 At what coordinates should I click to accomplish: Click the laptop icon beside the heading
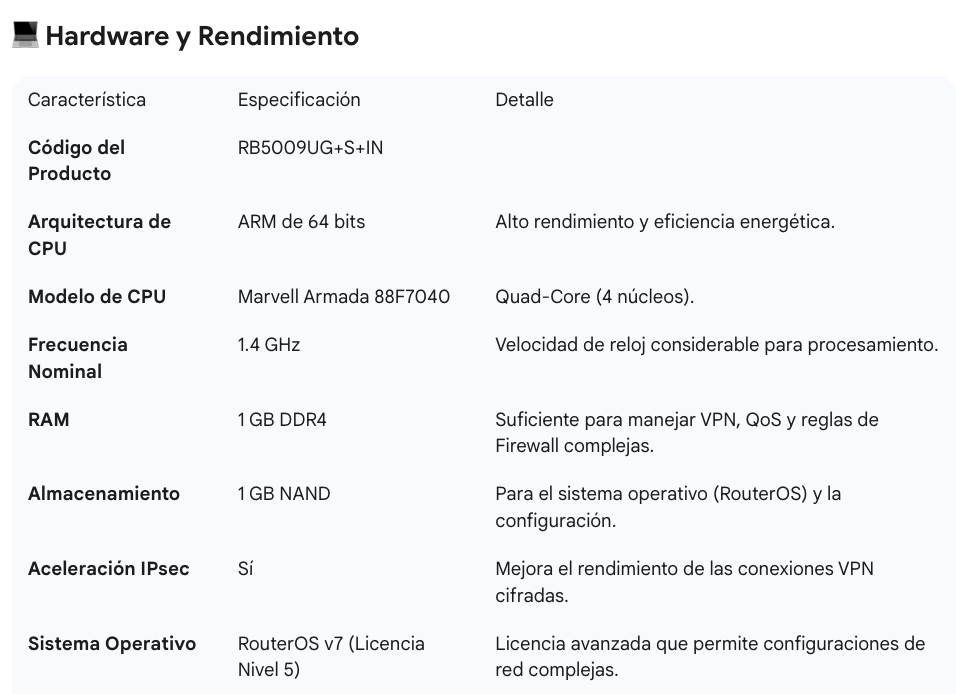point(24,35)
